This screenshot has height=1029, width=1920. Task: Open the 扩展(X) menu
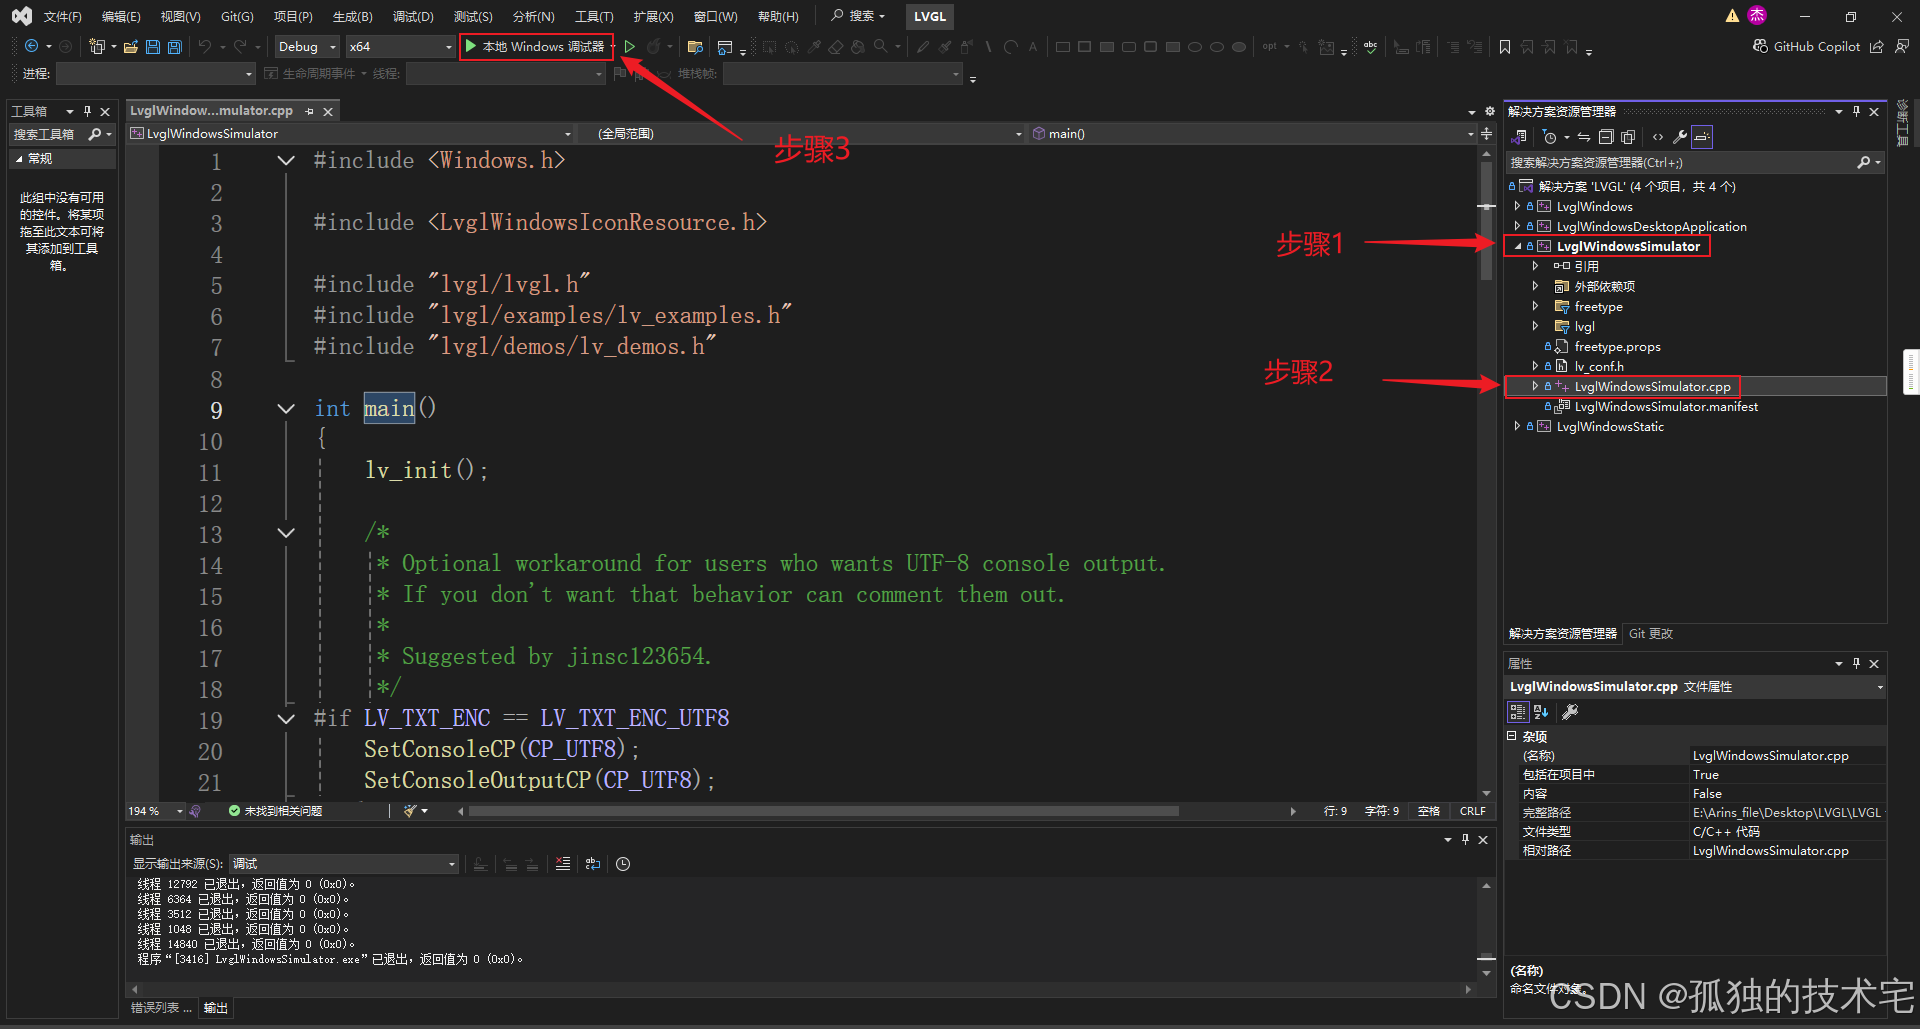[x=652, y=16]
